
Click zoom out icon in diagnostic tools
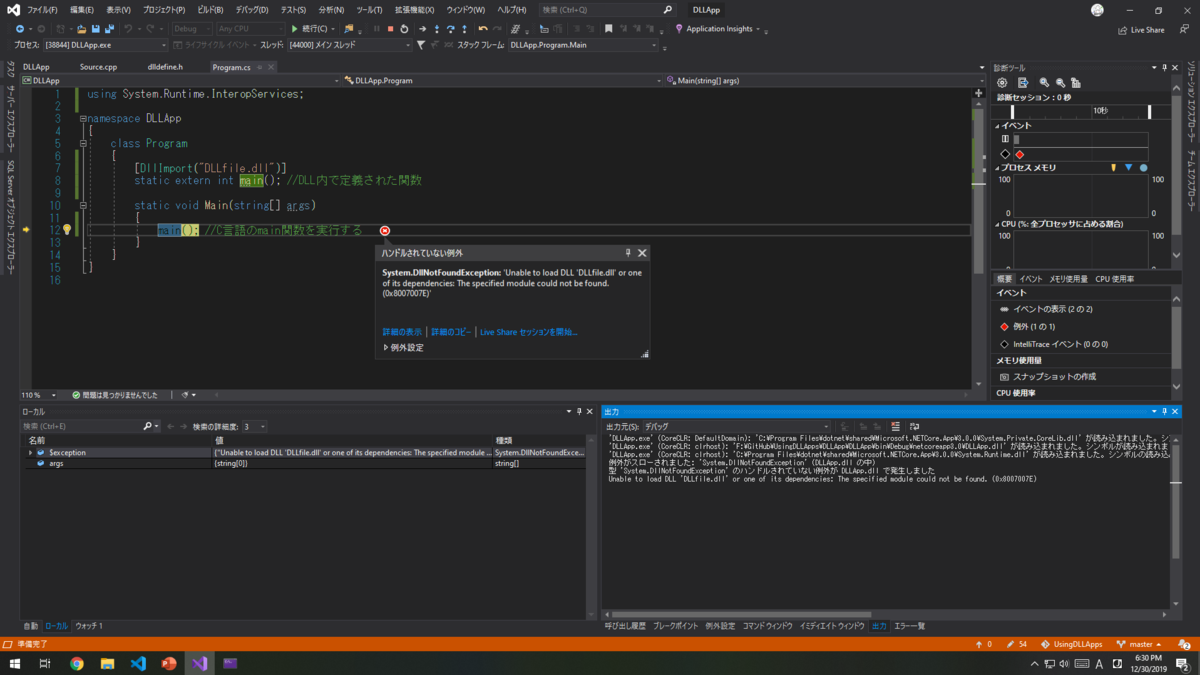click(x=1060, y=83)
